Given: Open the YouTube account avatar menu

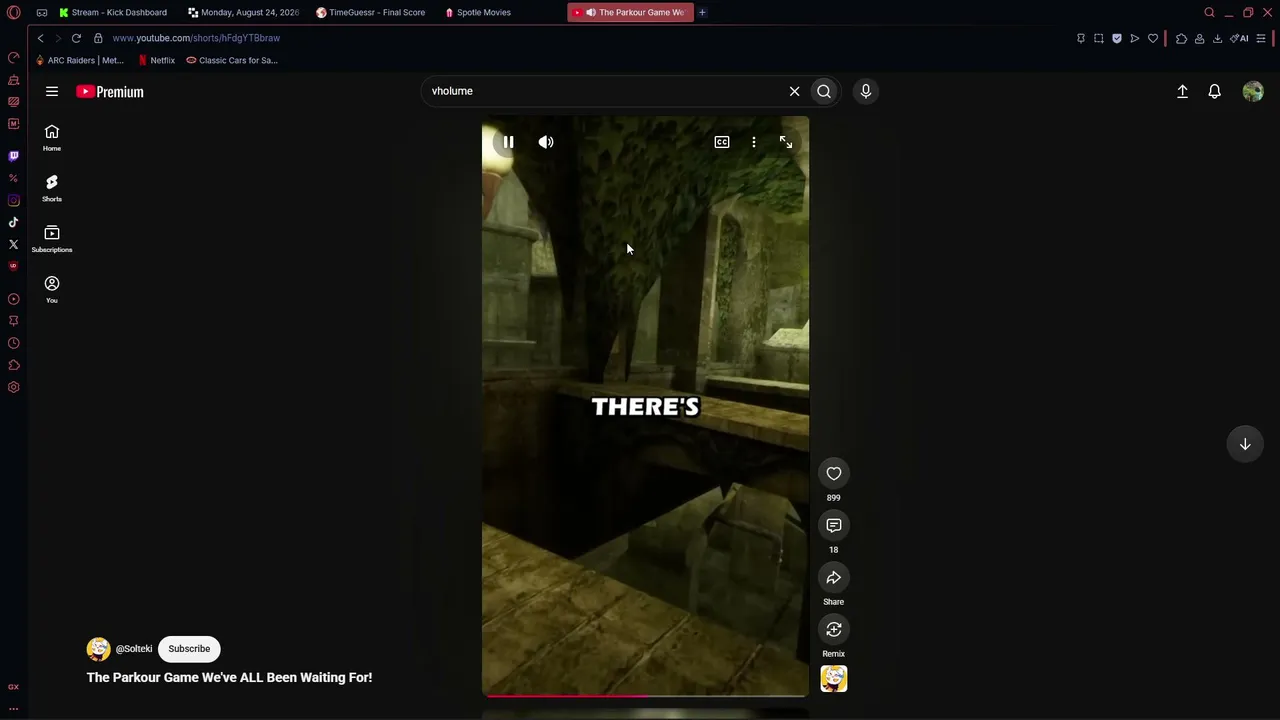Looking at the screenshot, I should [1253, 91].
